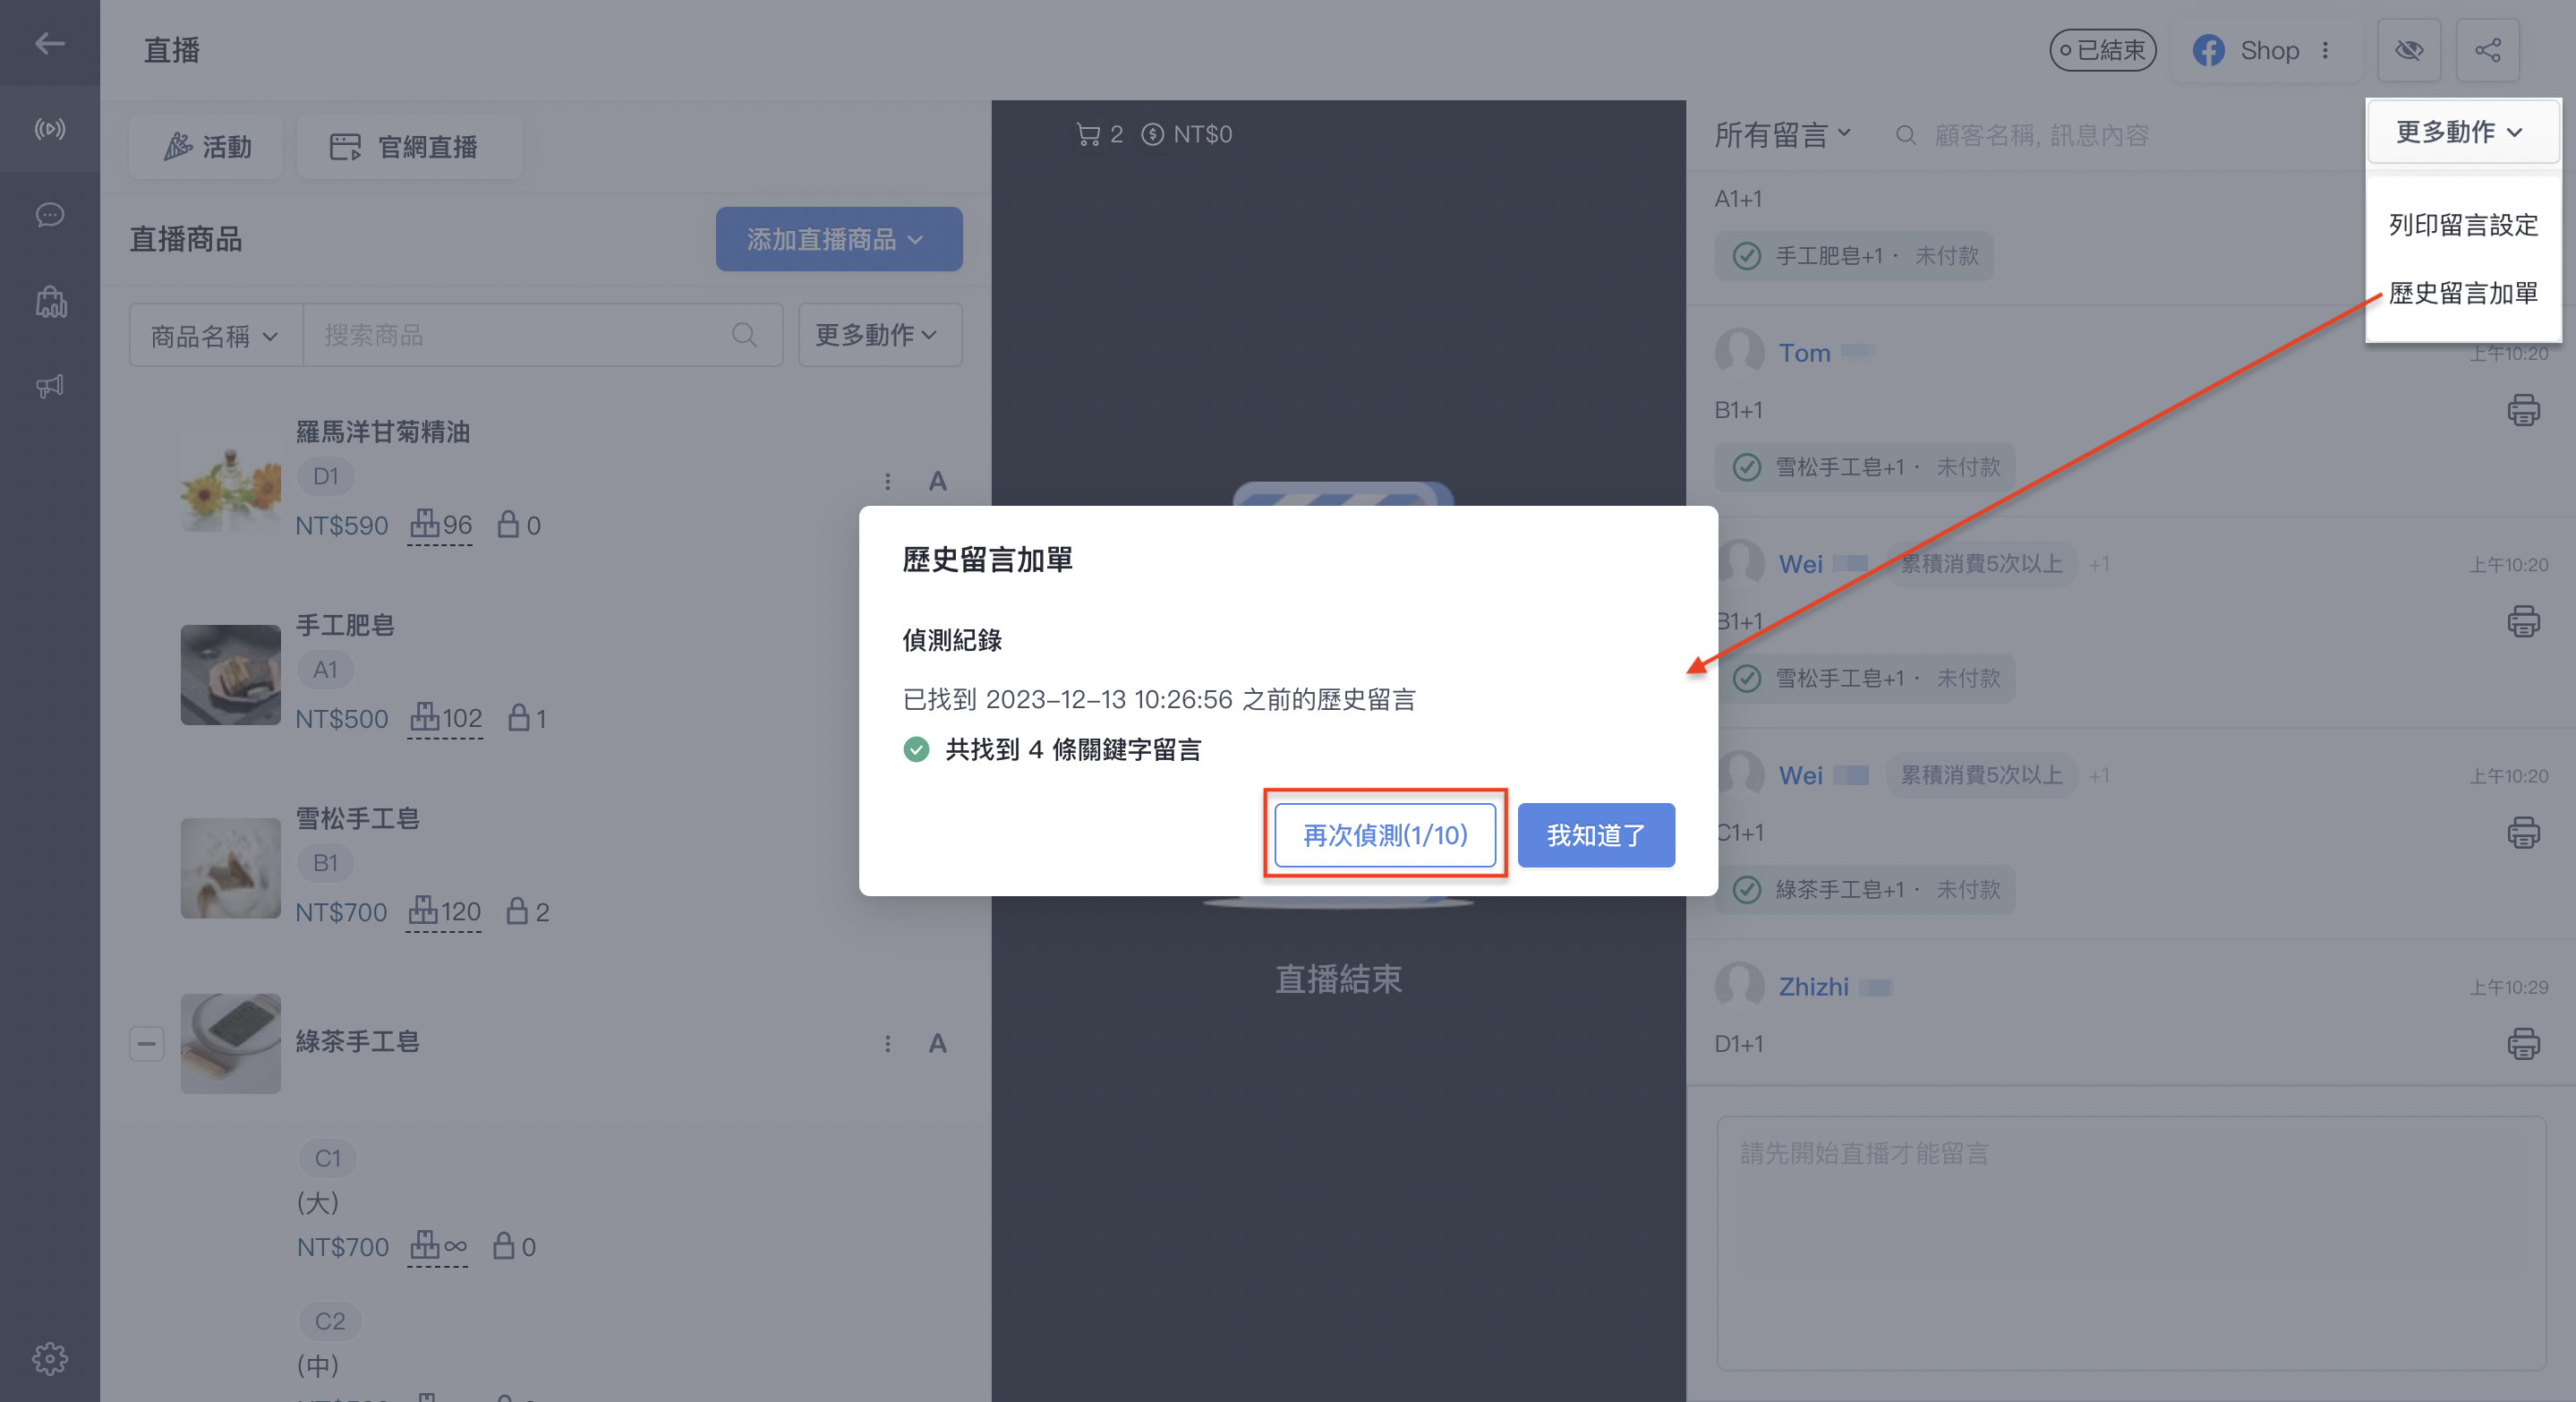
Task: Expand the 添加直播商品 dropdown
Action: [x=839, y=239]
